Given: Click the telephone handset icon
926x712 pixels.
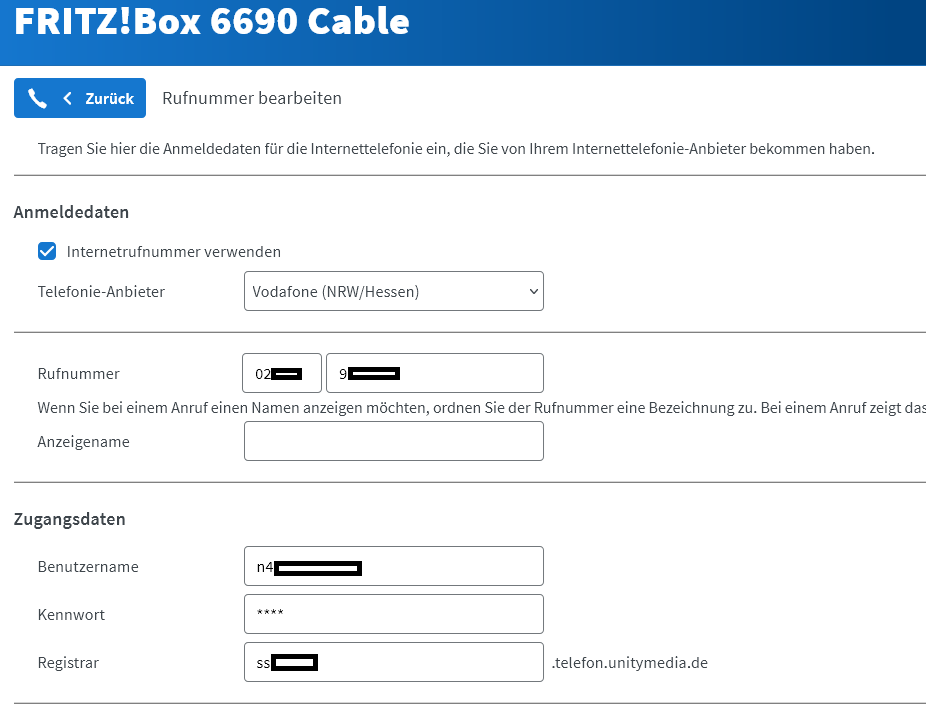Looking at the screenshot, I should click(37, 99).
